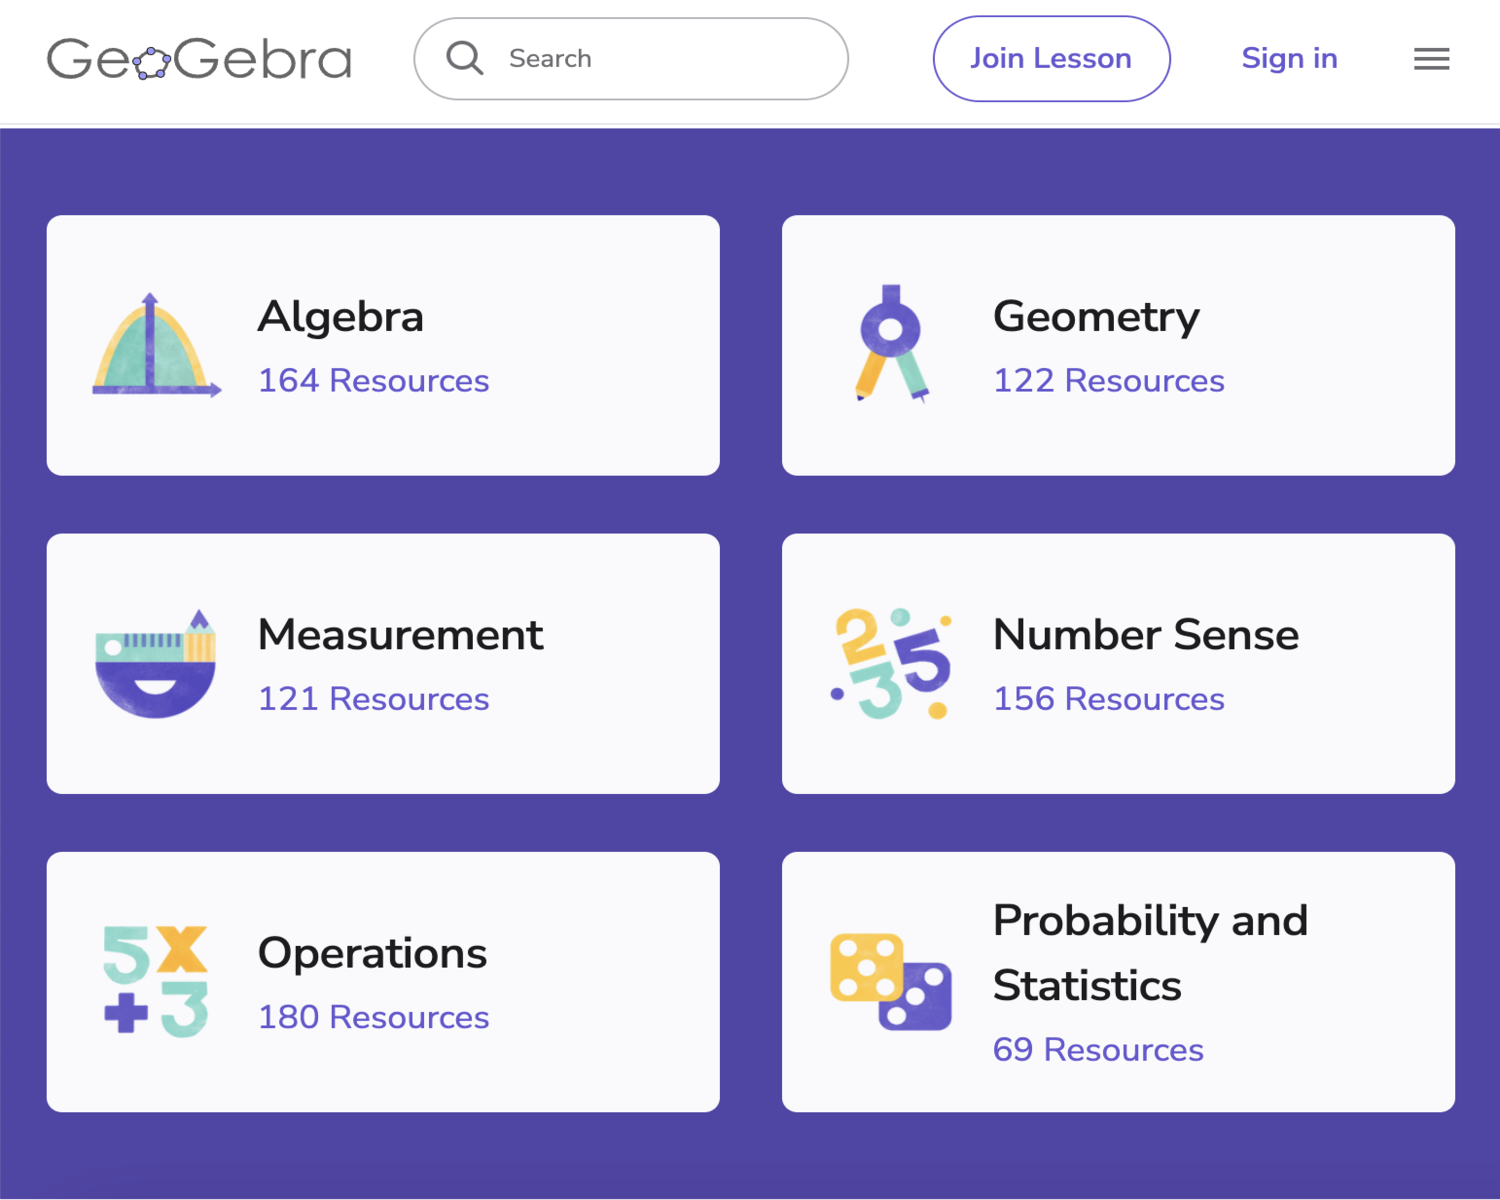Click the Probability dice icon

click(891, 982)
